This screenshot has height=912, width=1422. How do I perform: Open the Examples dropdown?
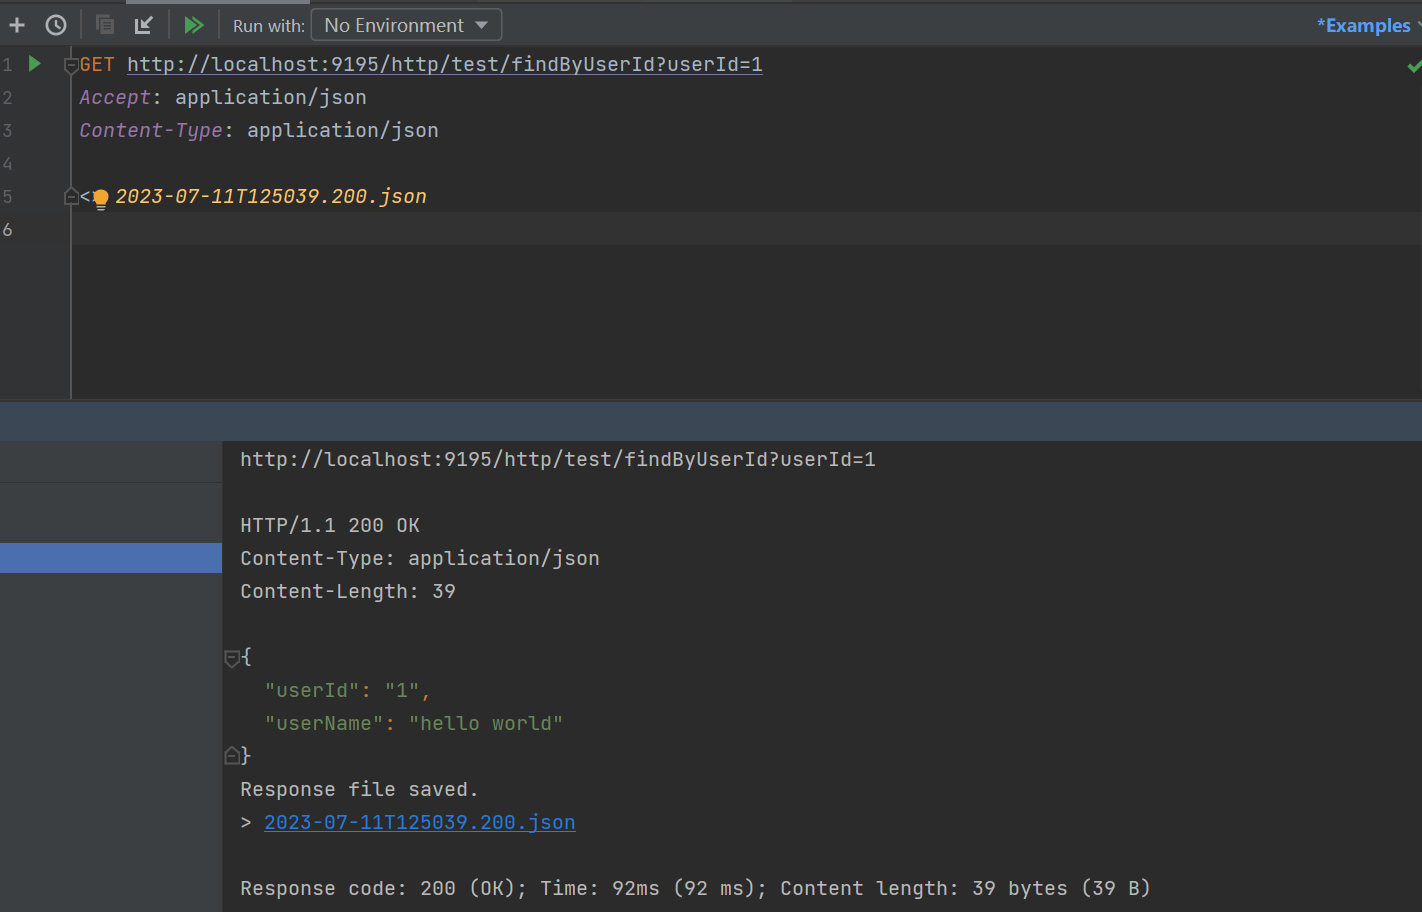(1366, 25)
